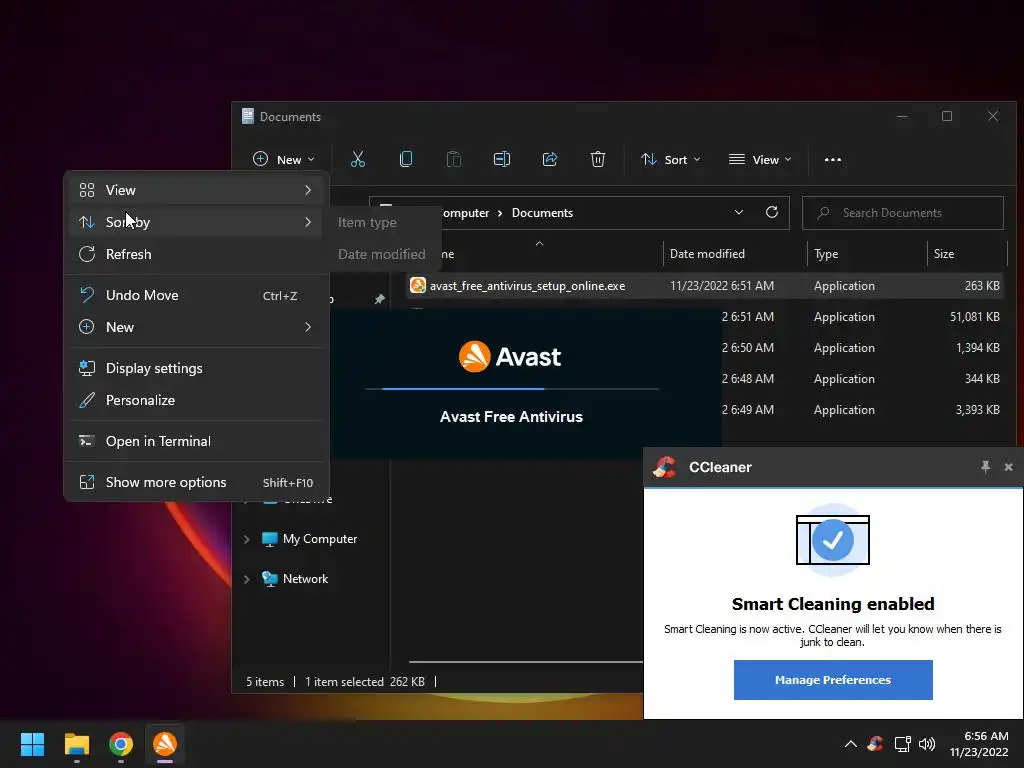This screenshot has width=1024, height=768.
Task: Sort by Item type in submenu
Action: tap(367, 223)
